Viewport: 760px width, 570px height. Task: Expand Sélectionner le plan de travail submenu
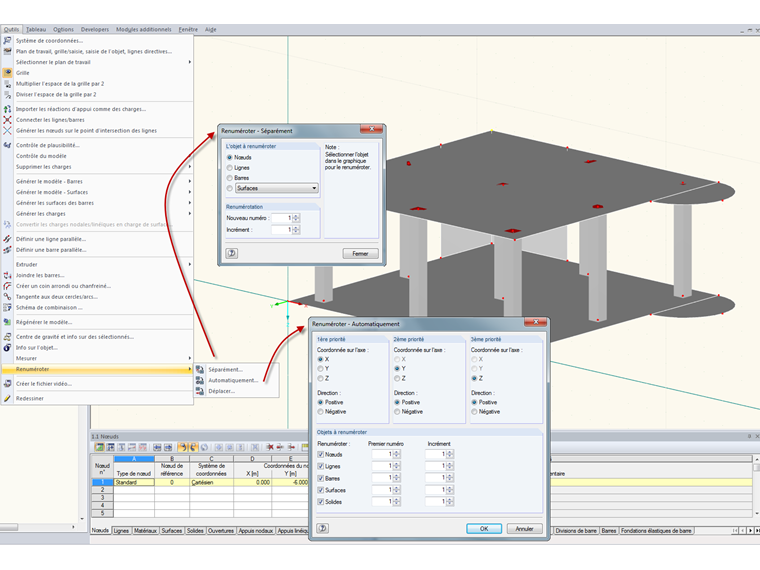(190, 62)
